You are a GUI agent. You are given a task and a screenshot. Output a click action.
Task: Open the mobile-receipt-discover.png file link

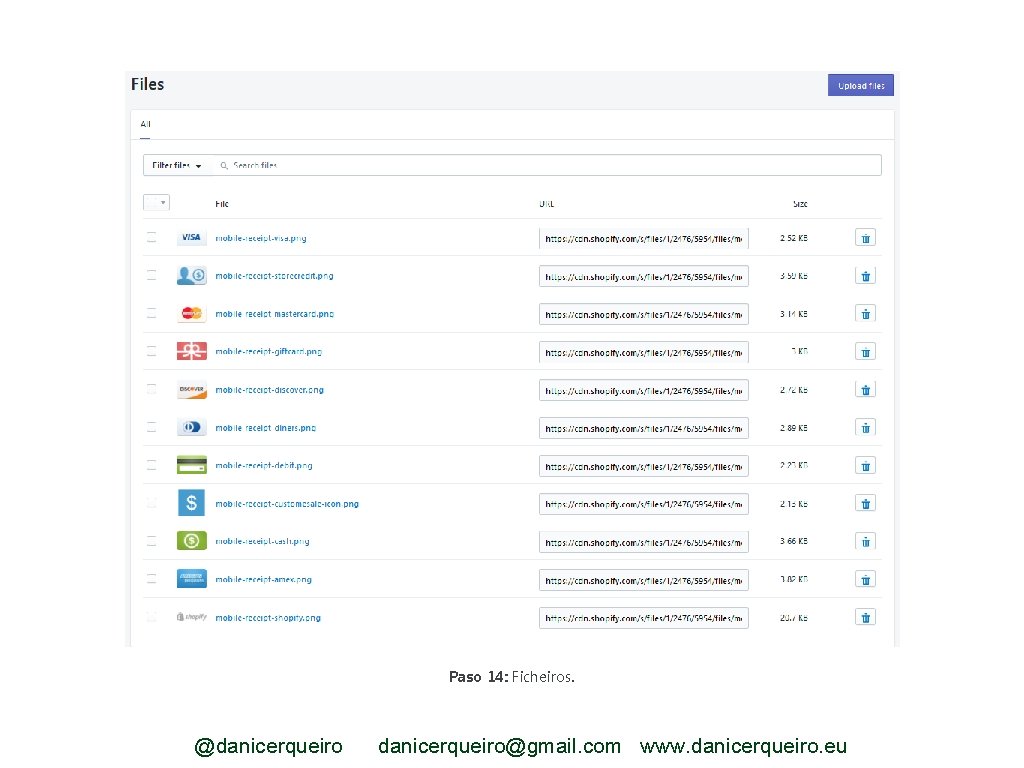click(x=269, y=390)
